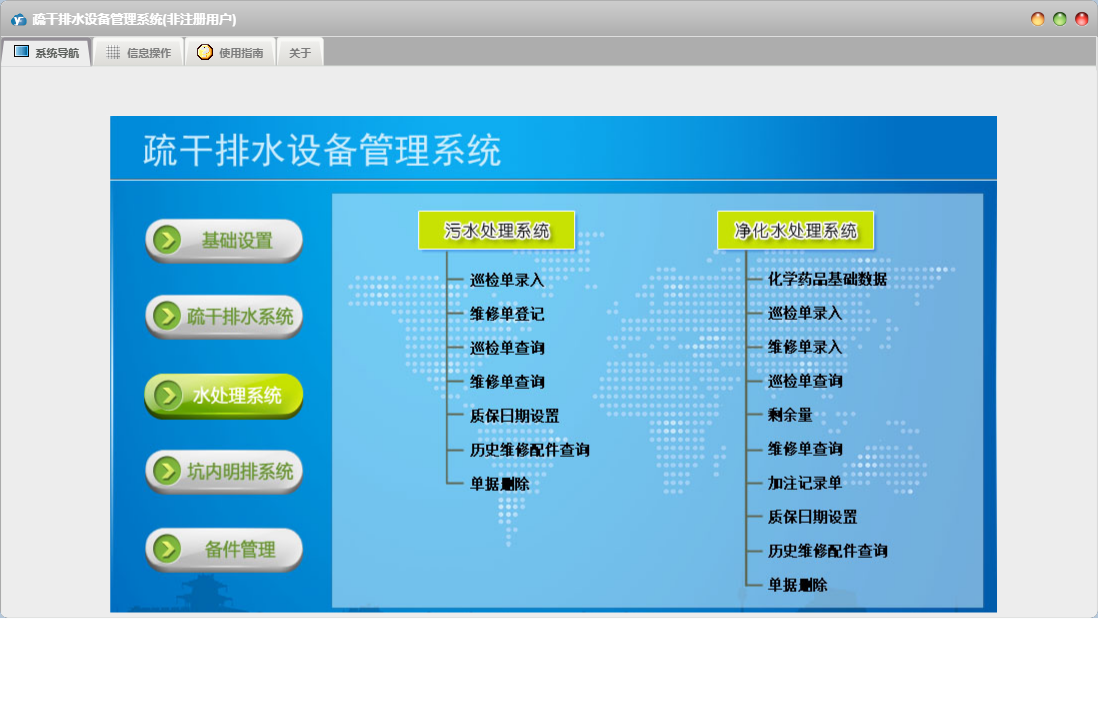Open 维修单查询 under 净化水处理系统
This screenshot has height=719, width=1098.
(x=805, y=449)
